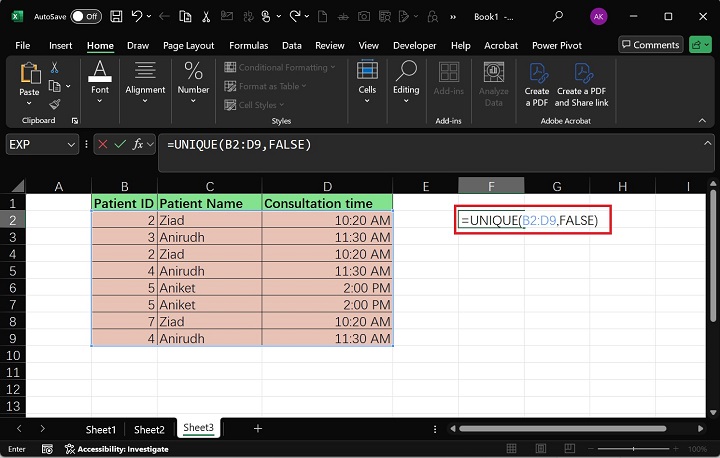Image resolution: width=720 pixels, height=458 pixels.
Task: Expand the Number format group dropdown
Action: [193, 101]
